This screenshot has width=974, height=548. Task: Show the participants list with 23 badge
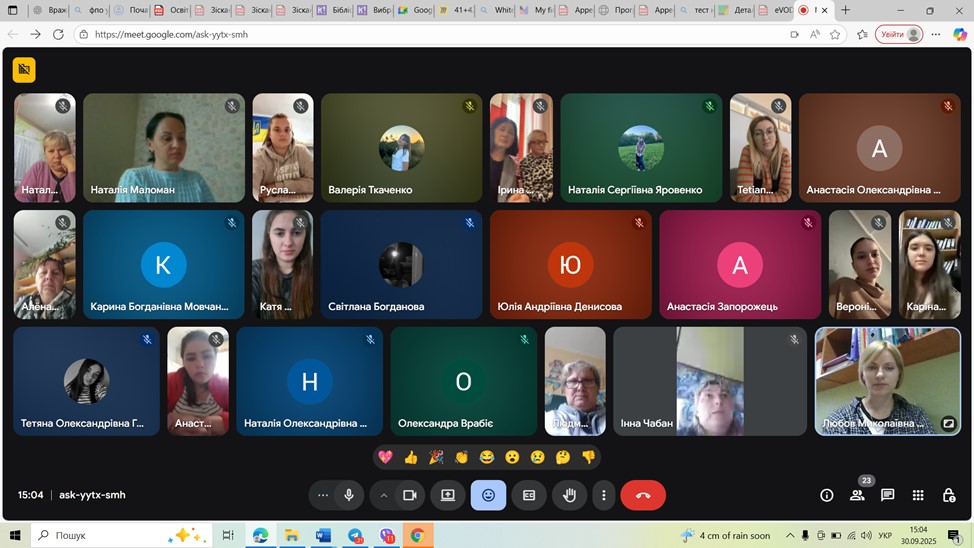[857, 495]
